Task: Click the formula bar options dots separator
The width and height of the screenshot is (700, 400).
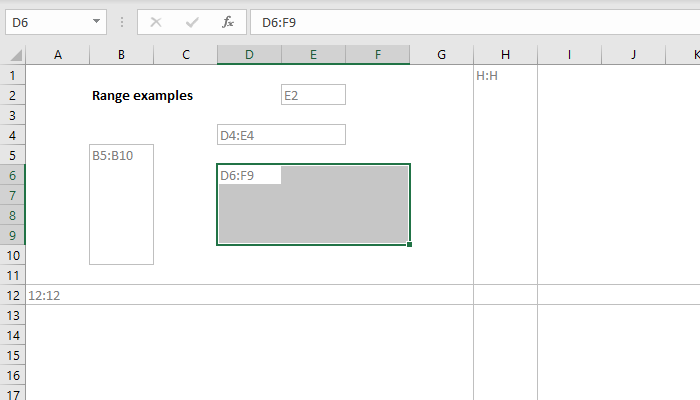Action: click(126, 21)
